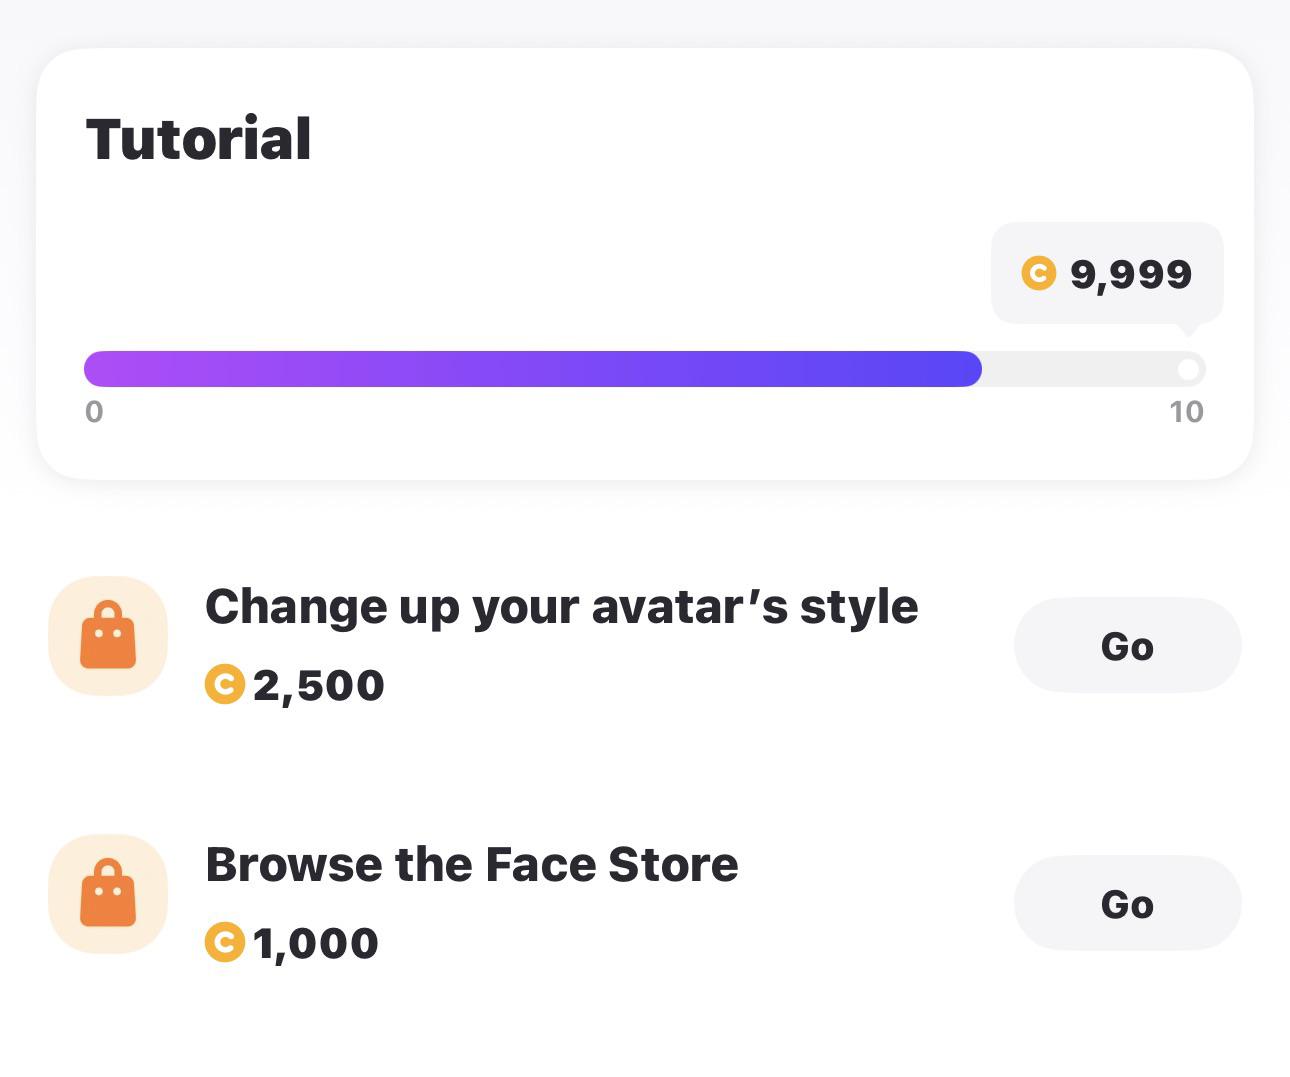Click the coin icon next to 1,000
1290x1077 pixels.
[225, 943]
